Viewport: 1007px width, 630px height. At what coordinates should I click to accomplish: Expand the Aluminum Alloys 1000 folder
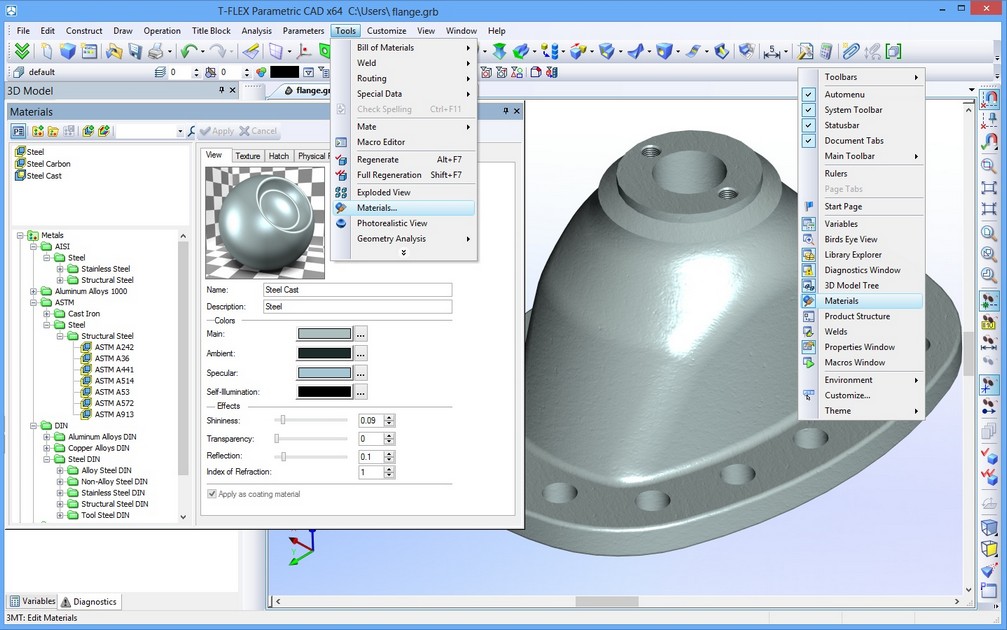click(x=34, y=291)
